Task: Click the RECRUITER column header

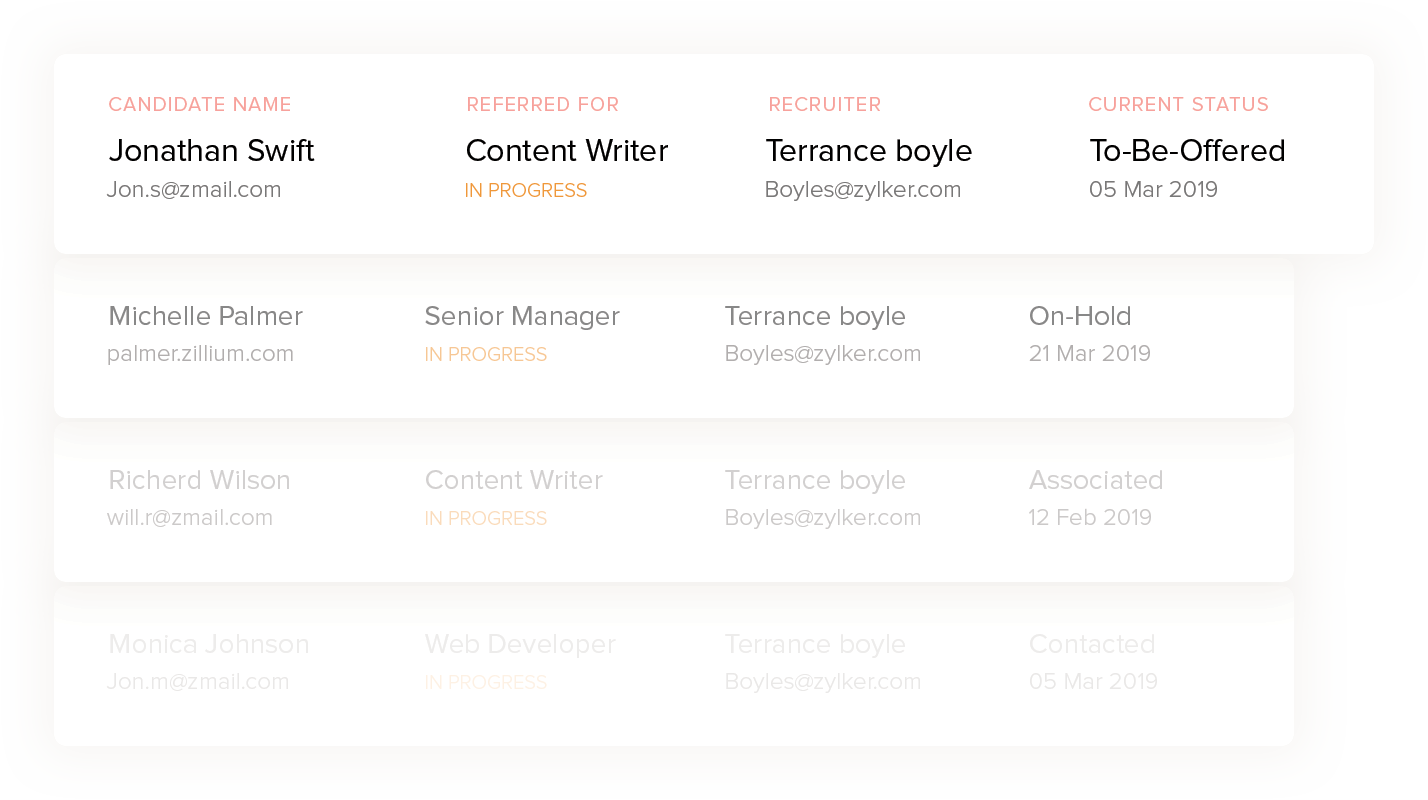Action: (824, 105)
